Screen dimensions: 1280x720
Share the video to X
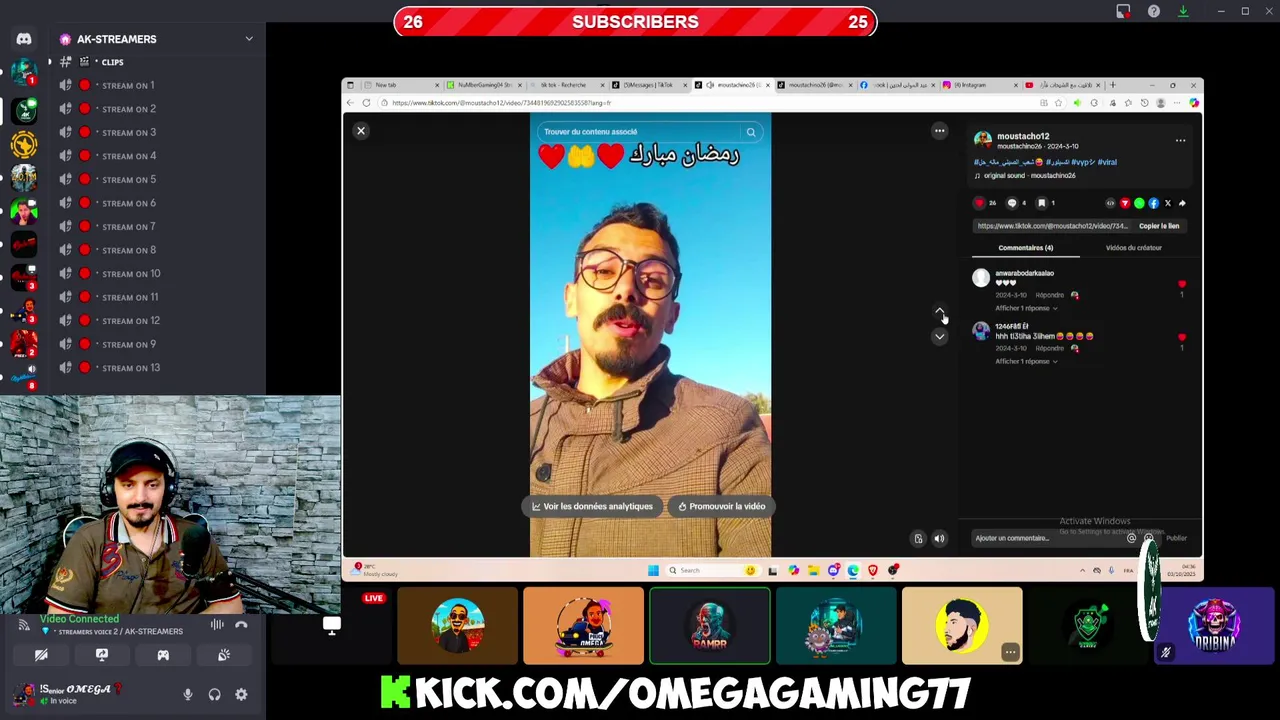pos(1167,203)
